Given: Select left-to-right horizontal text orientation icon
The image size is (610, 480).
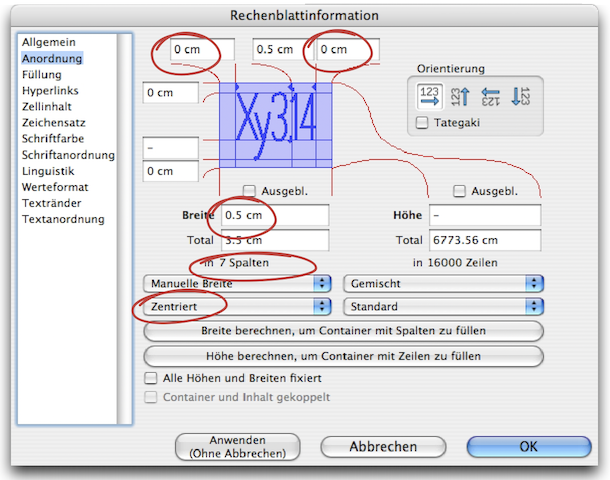Looking at the screenshot, I should (431, 96).
